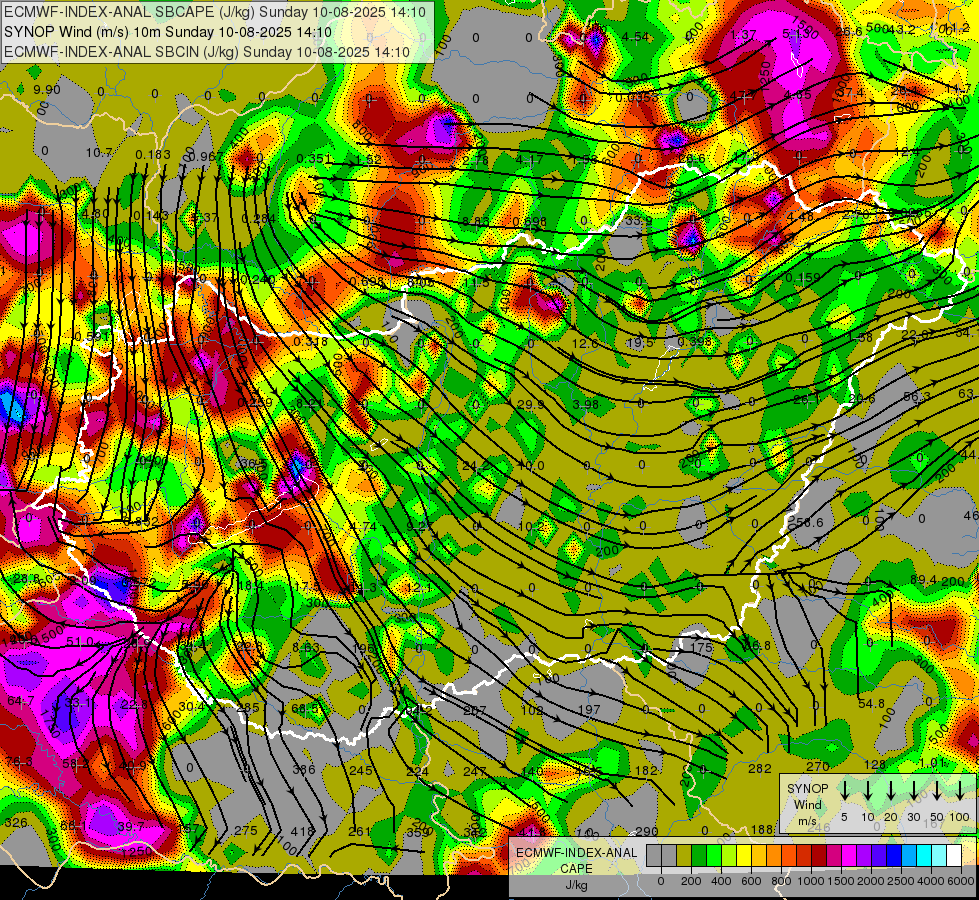Click the map value '0.591'
The width and height of the screenshot is (979, 900).
tap(92, 337)
